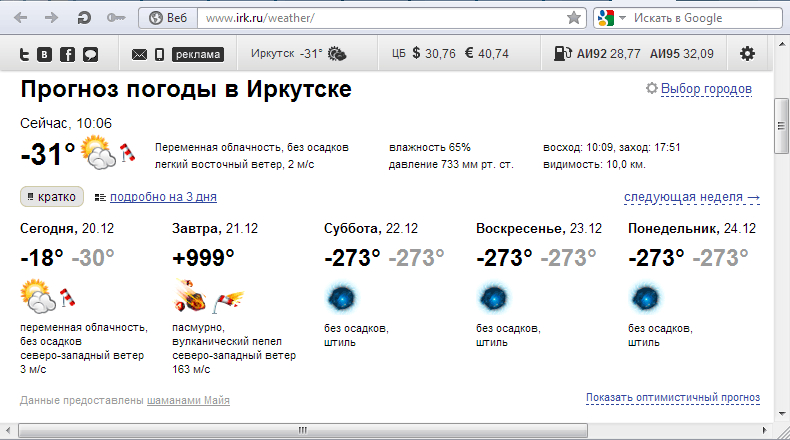790x440 pixels.
Task: Open search engine dropdown next to Google icon
Action: [622, 18]
